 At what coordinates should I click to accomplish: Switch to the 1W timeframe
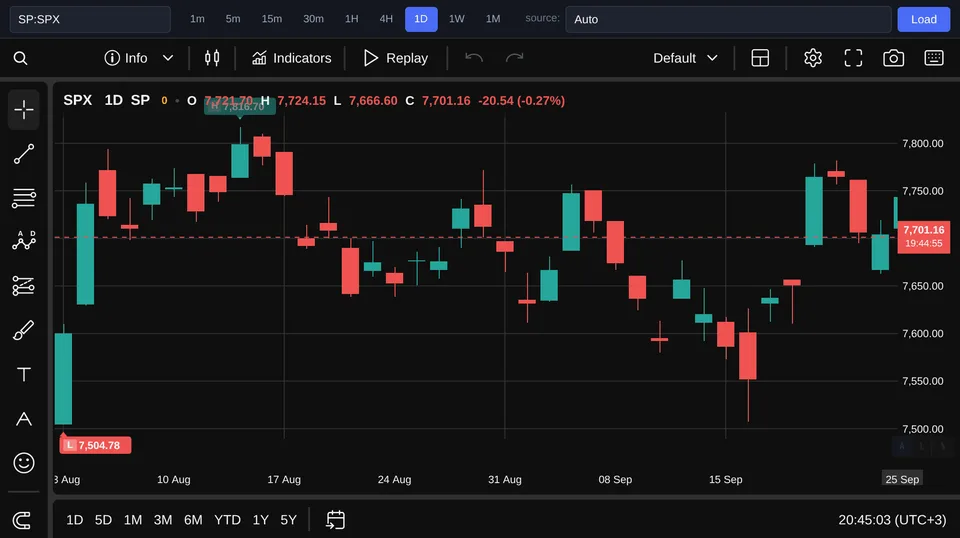457,19
